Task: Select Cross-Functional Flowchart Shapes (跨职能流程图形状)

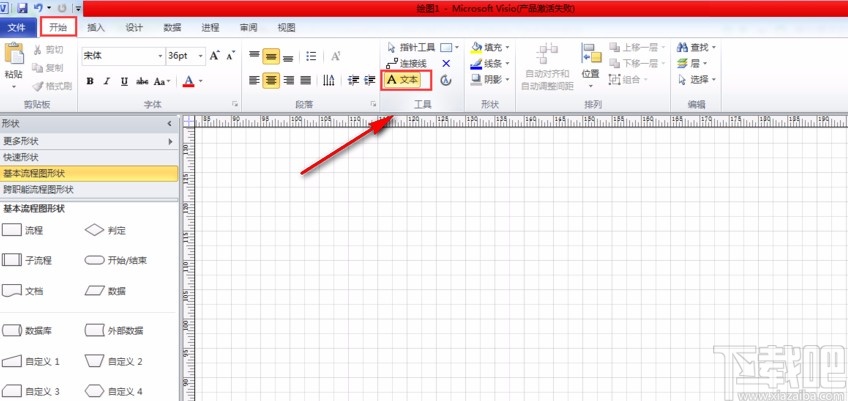Action: point(89,190)
